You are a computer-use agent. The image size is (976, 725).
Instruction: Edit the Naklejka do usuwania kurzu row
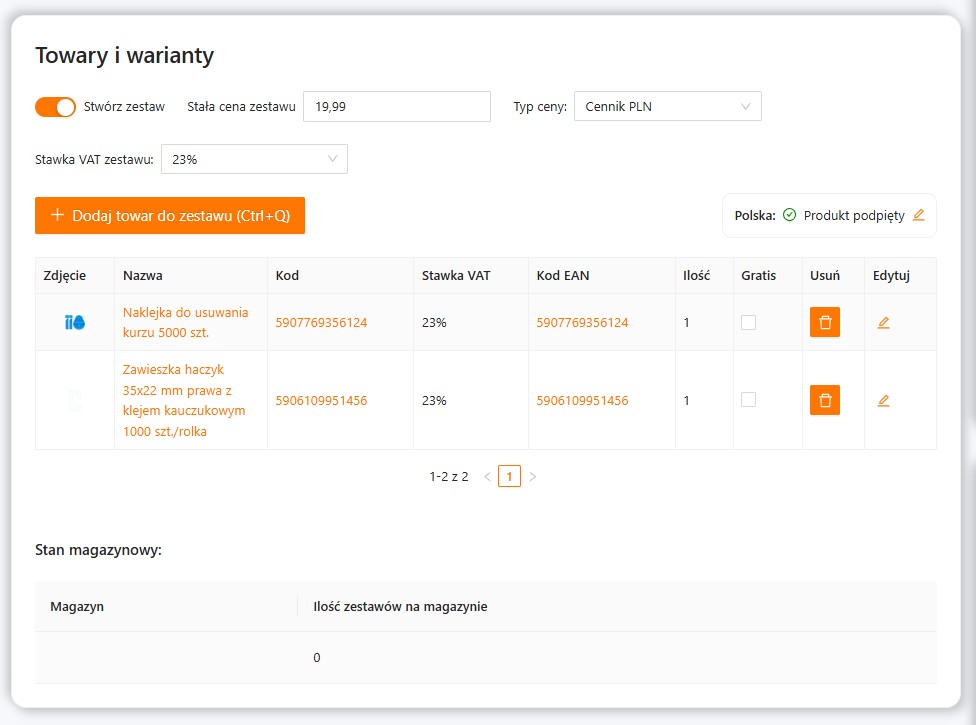pos(883,323)
